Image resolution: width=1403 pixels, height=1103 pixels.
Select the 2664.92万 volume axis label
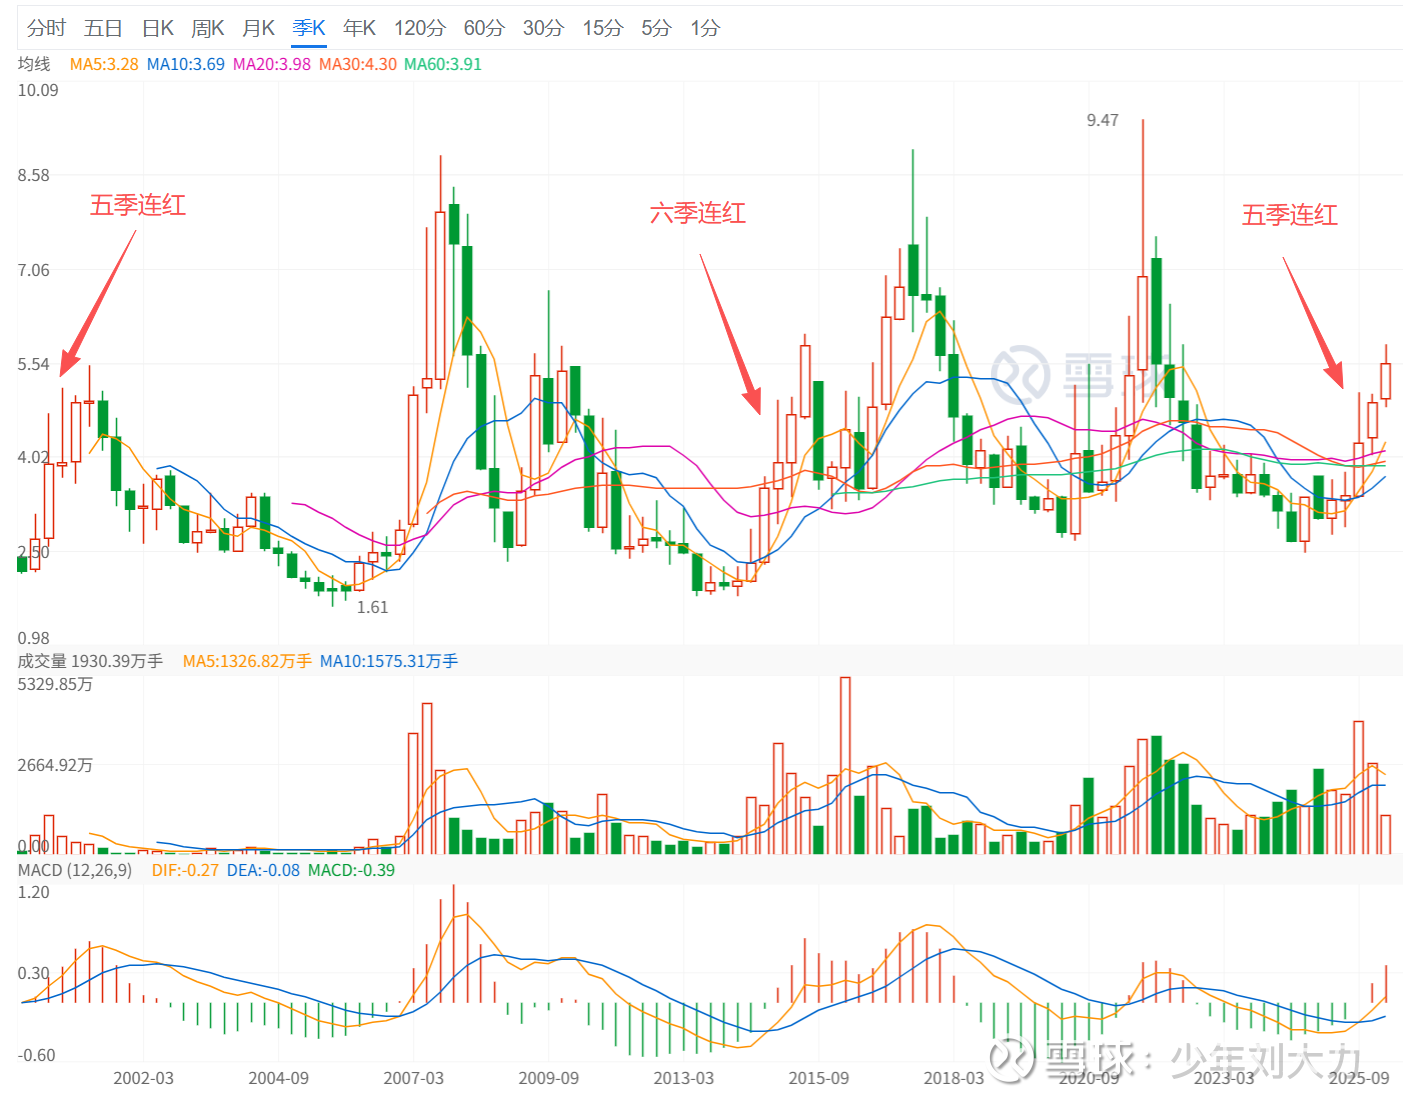(x=55, y=765)
